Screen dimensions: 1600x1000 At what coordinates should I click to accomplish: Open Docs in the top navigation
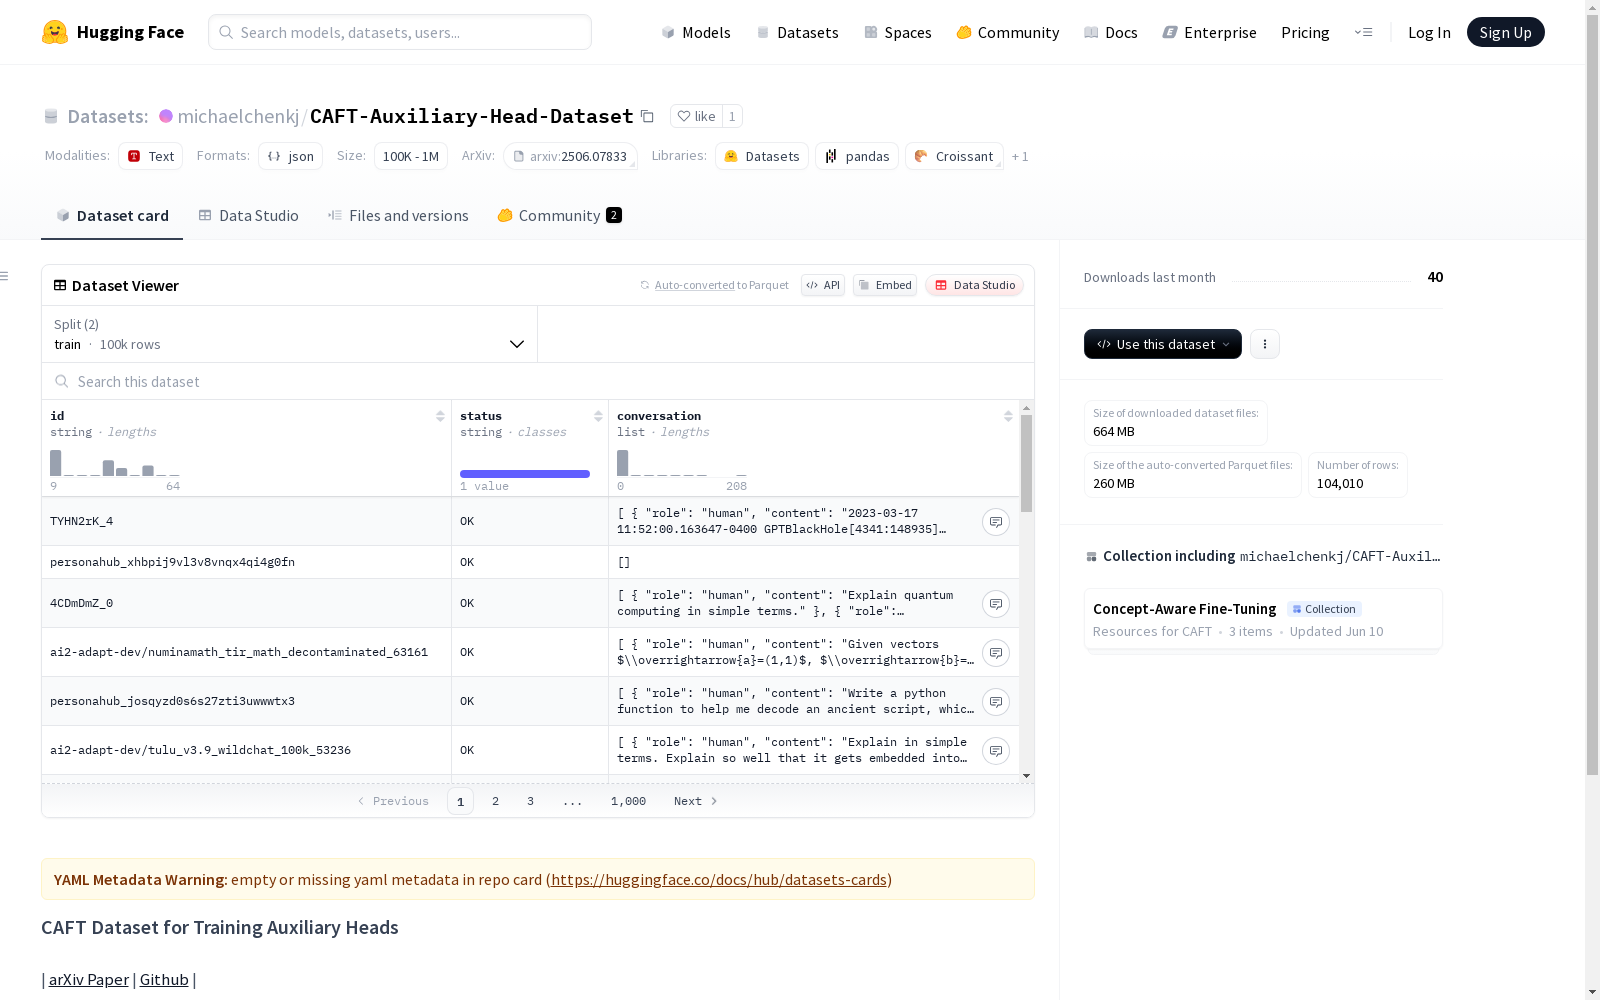pos(1111,32)
